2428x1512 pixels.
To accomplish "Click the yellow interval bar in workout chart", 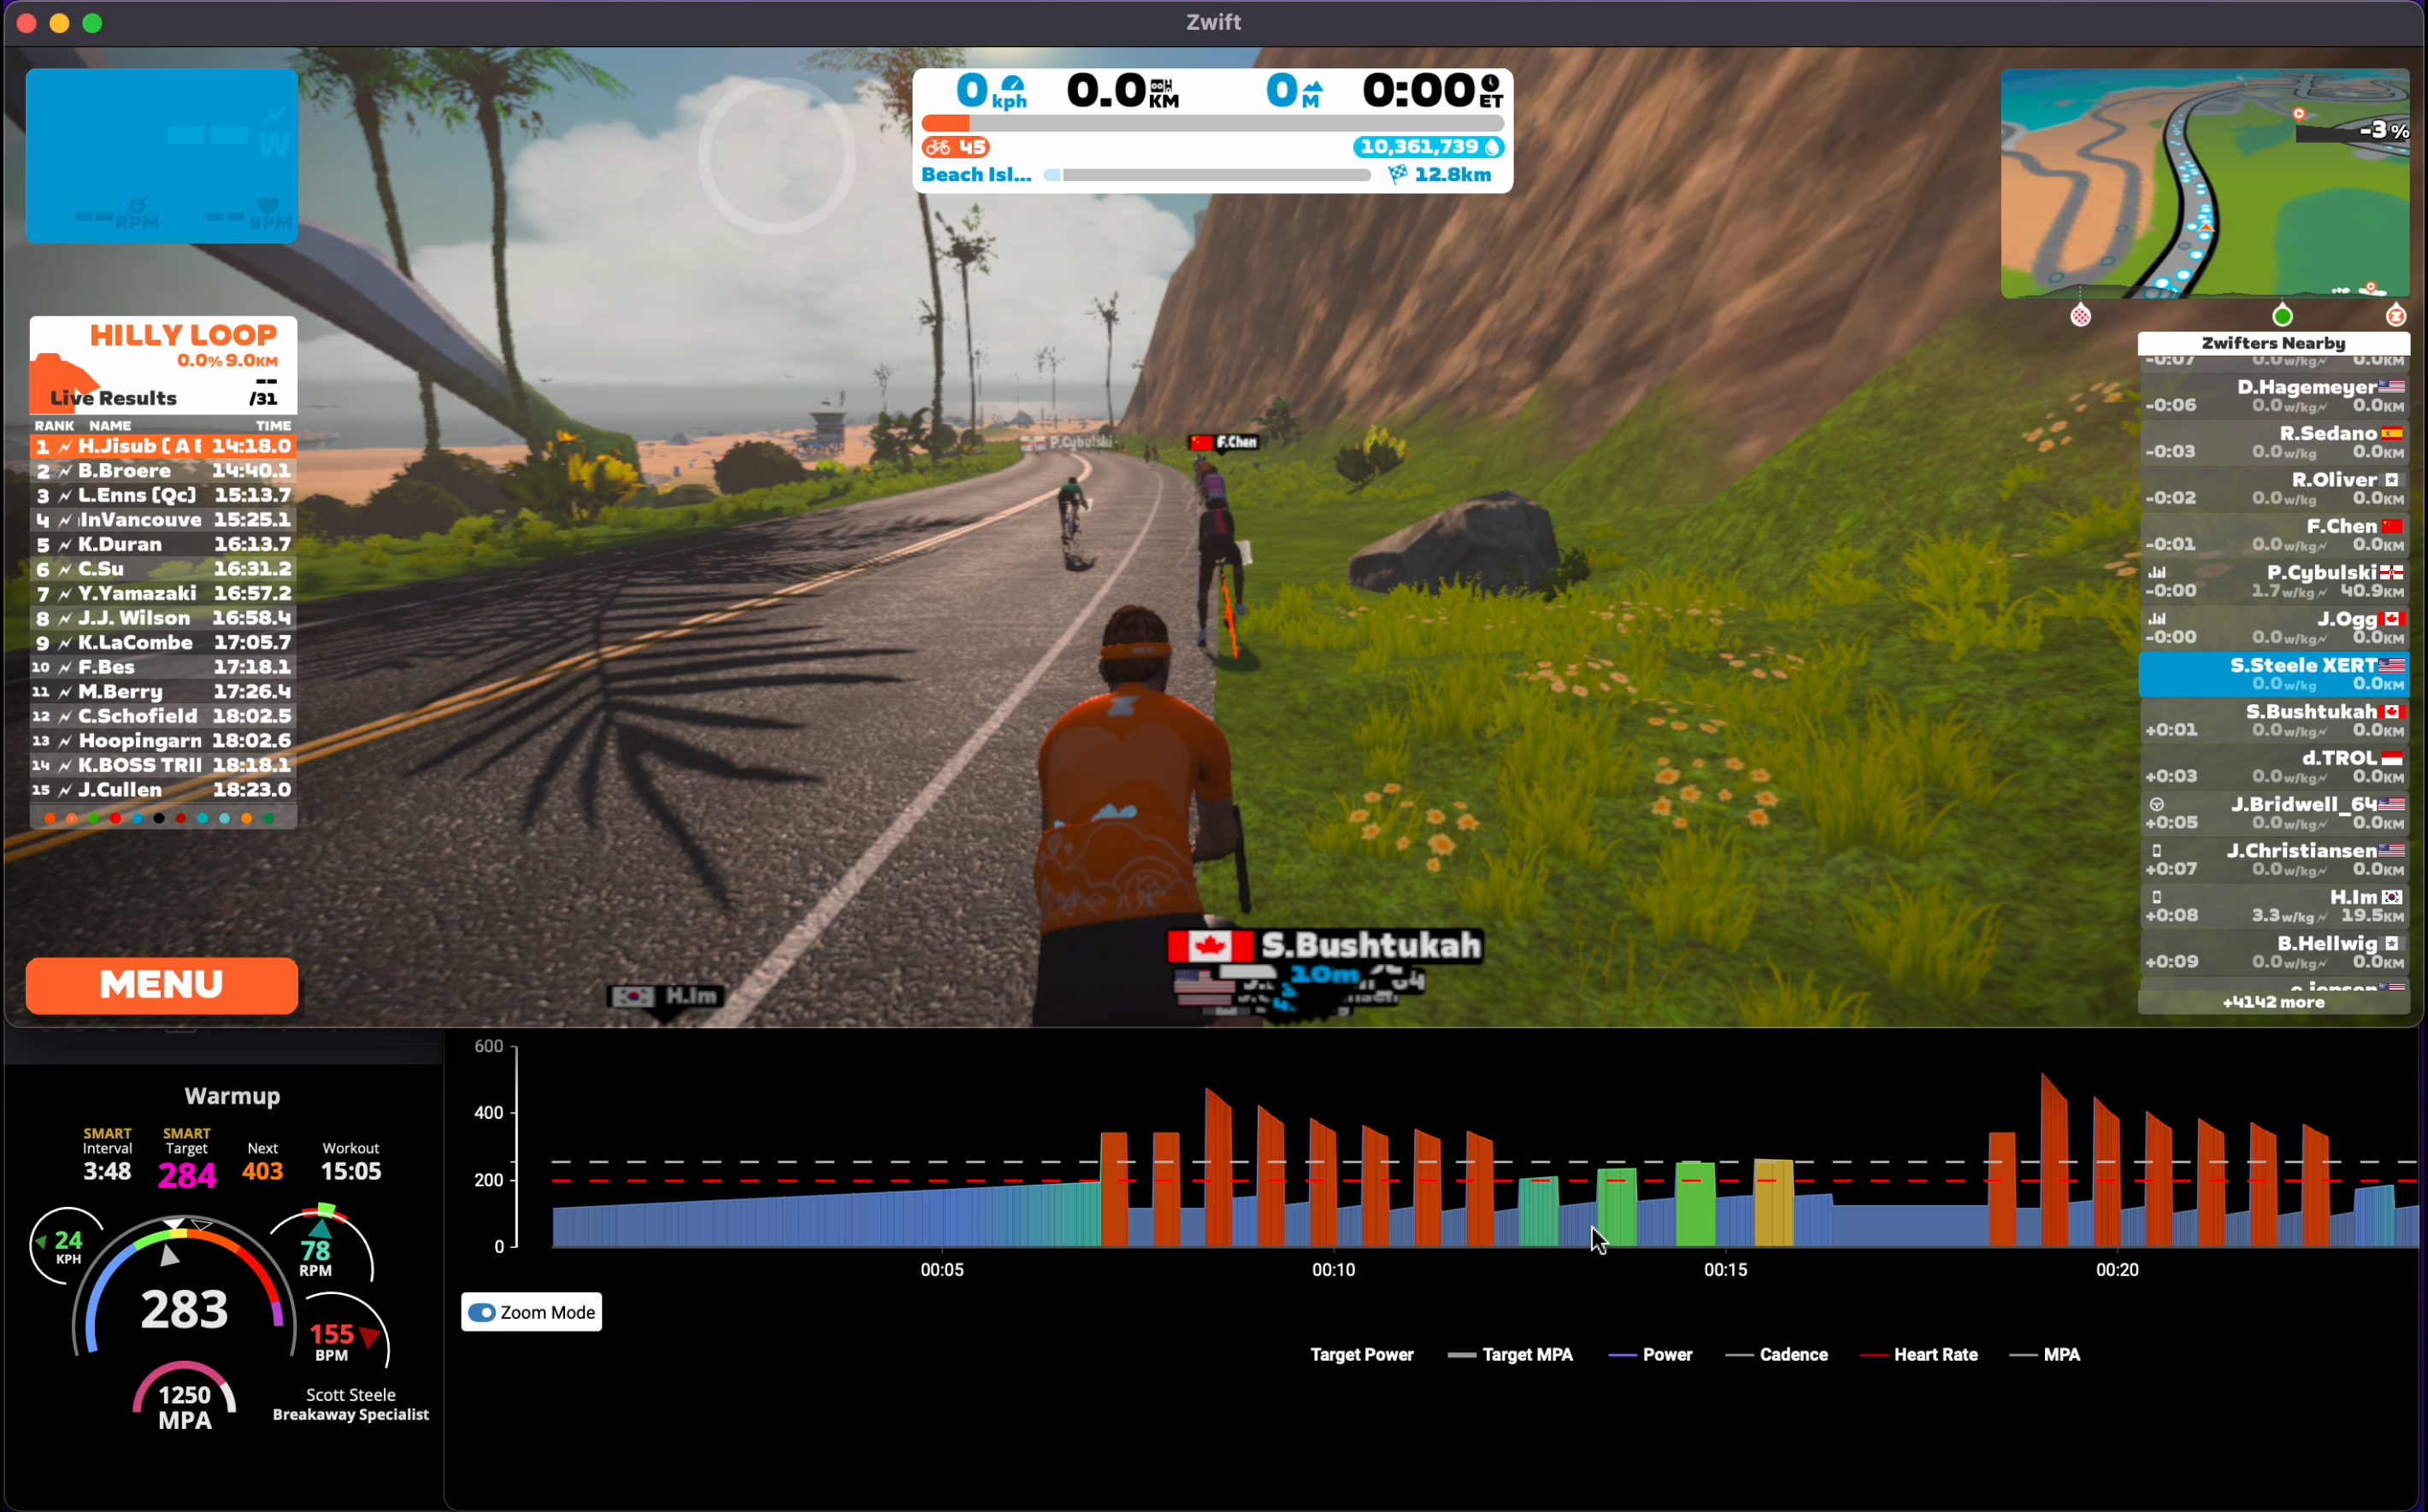I will click(x=1773, y=1203).
